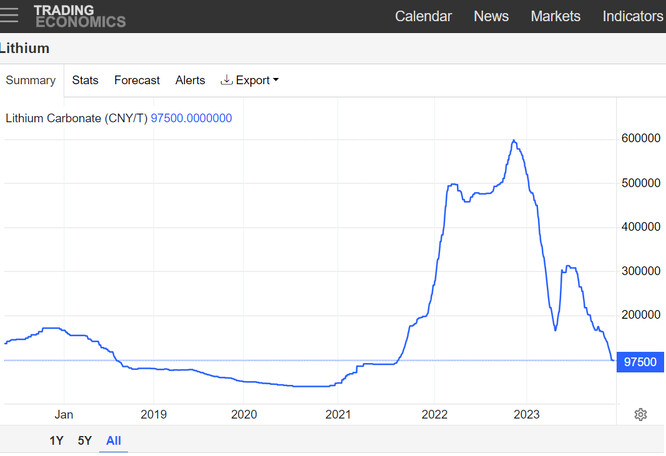This screenshot has height=456, width=666.
Task: Select the All time range
Action: point(113,441)
